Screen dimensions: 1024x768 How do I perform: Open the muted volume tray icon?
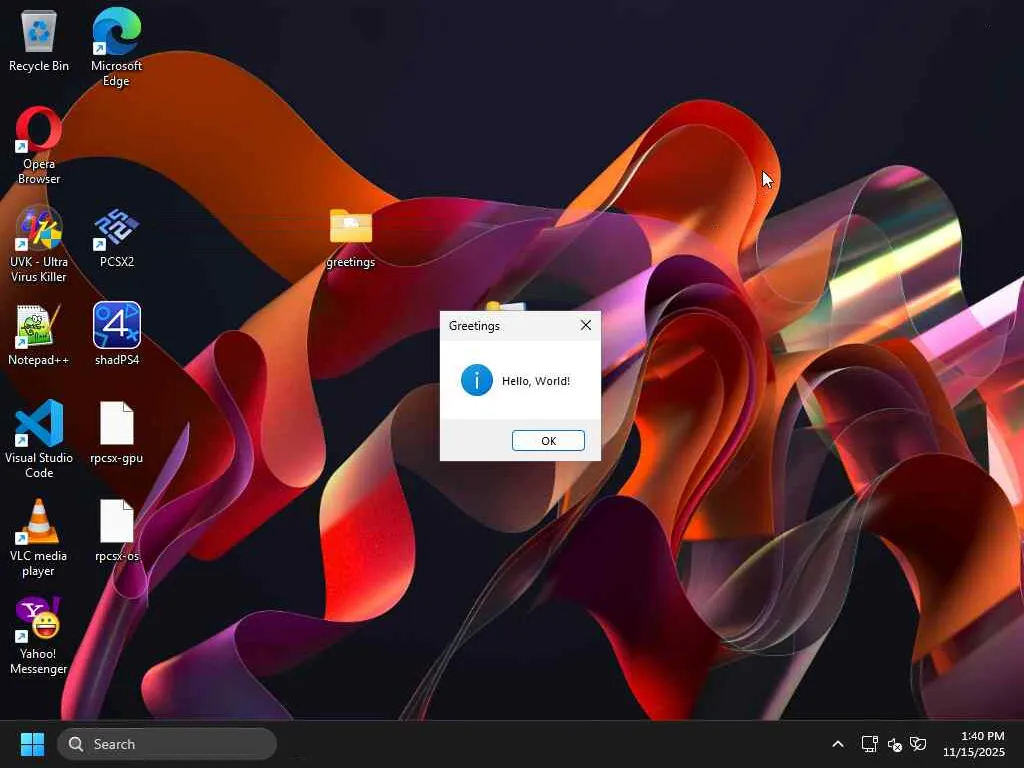[x=895, y=744]
